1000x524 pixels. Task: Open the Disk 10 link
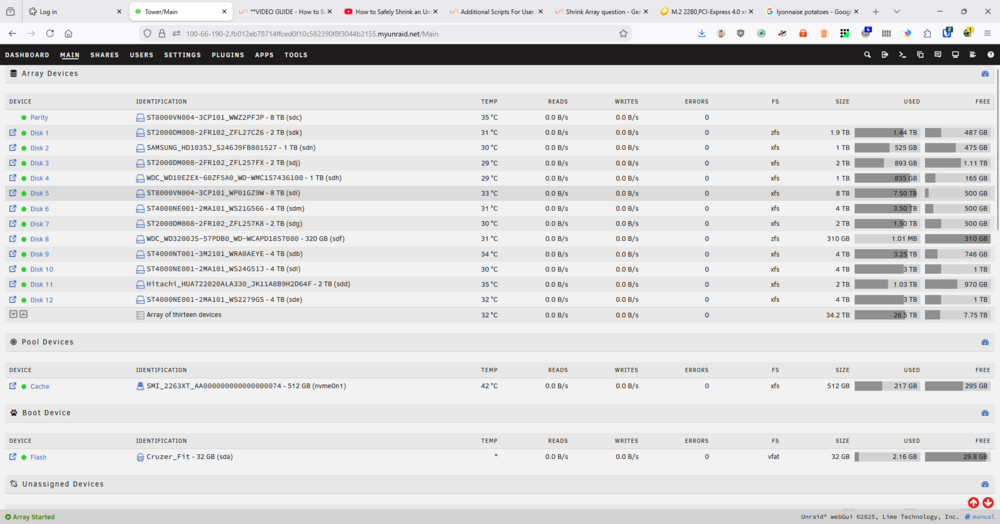click(41, 269)
